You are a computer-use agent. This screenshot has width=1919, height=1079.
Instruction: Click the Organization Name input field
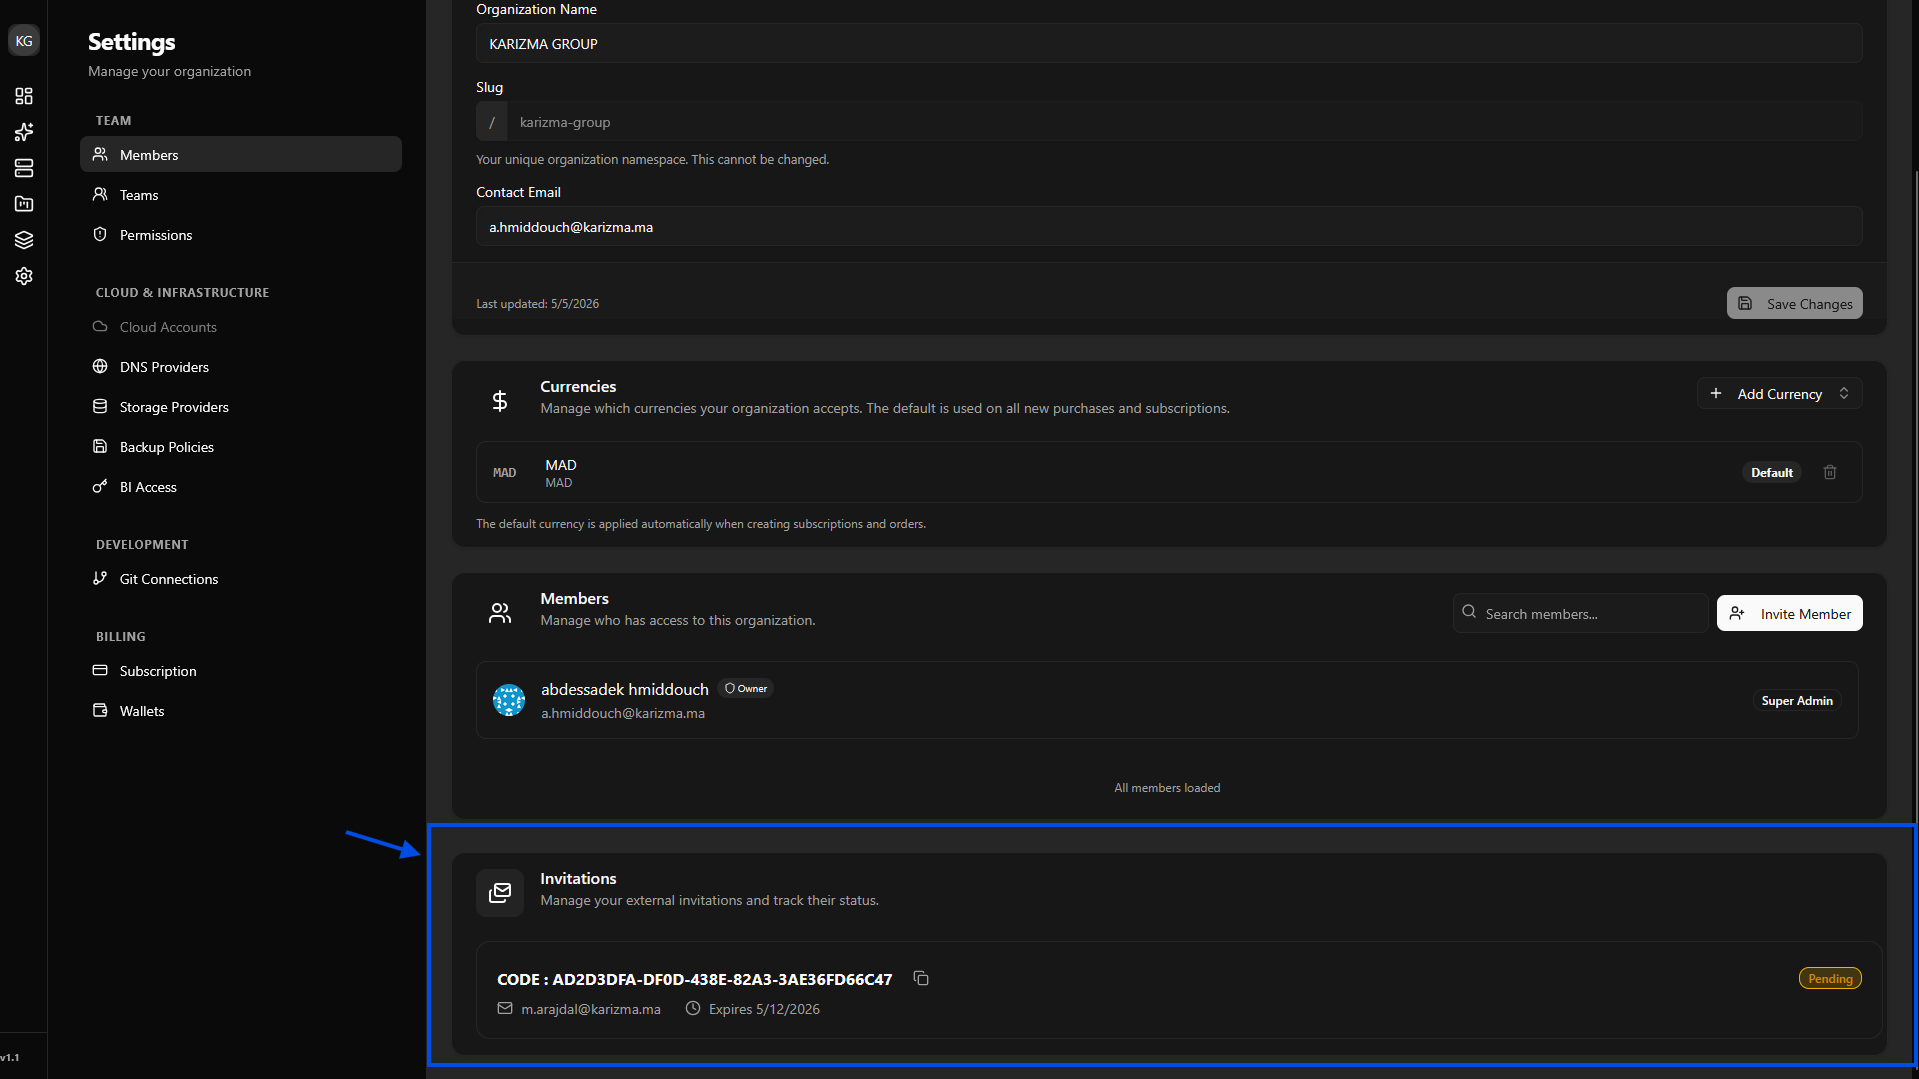click(x=1169, y=44)
